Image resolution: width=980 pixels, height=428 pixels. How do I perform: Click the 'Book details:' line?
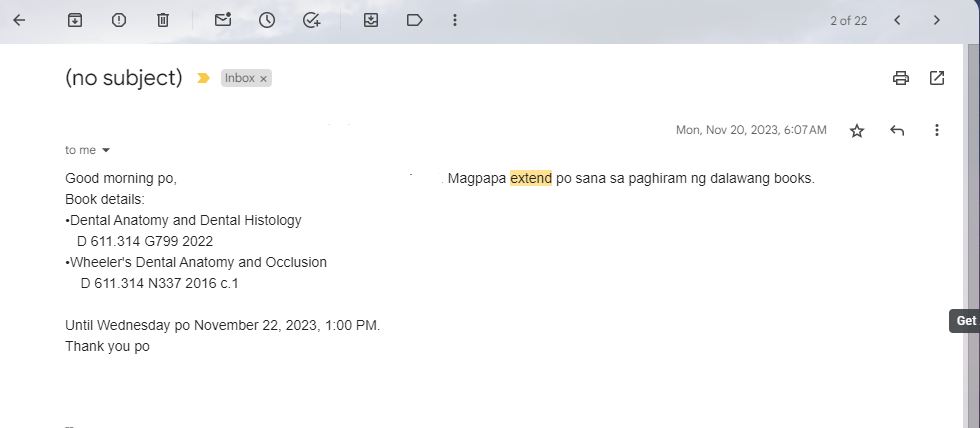click(105, 199)
